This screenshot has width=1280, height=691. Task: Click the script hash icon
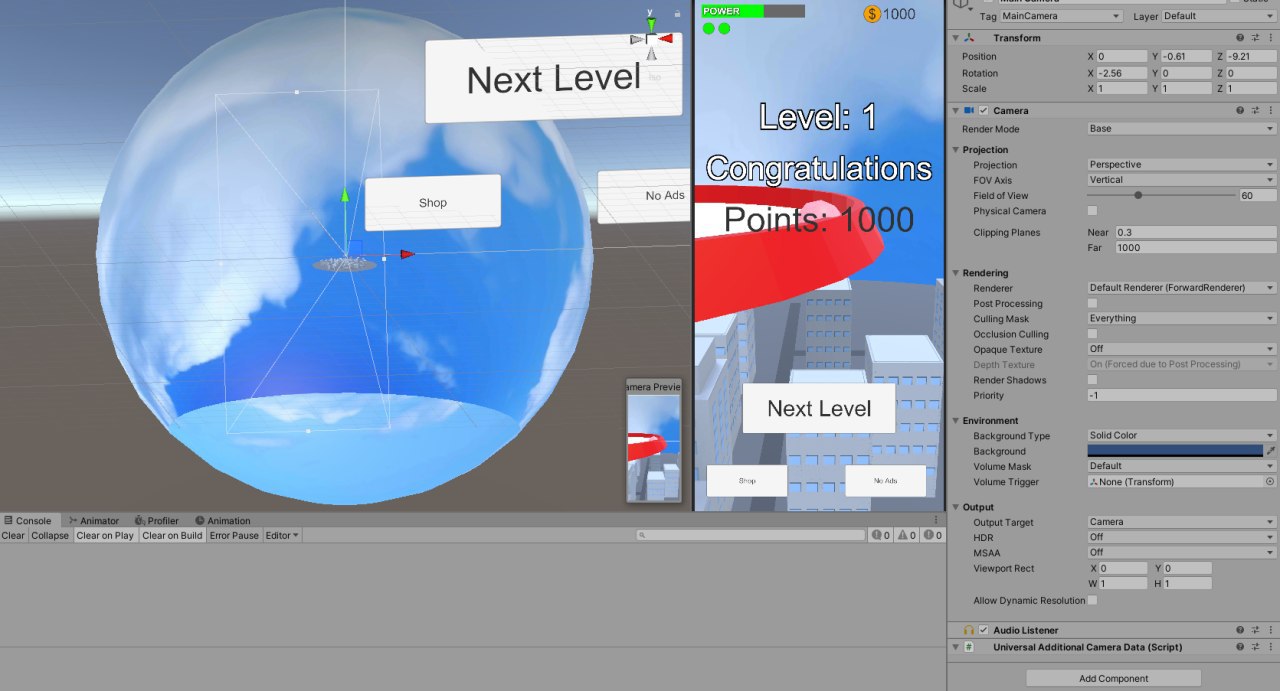coord(968,647)
